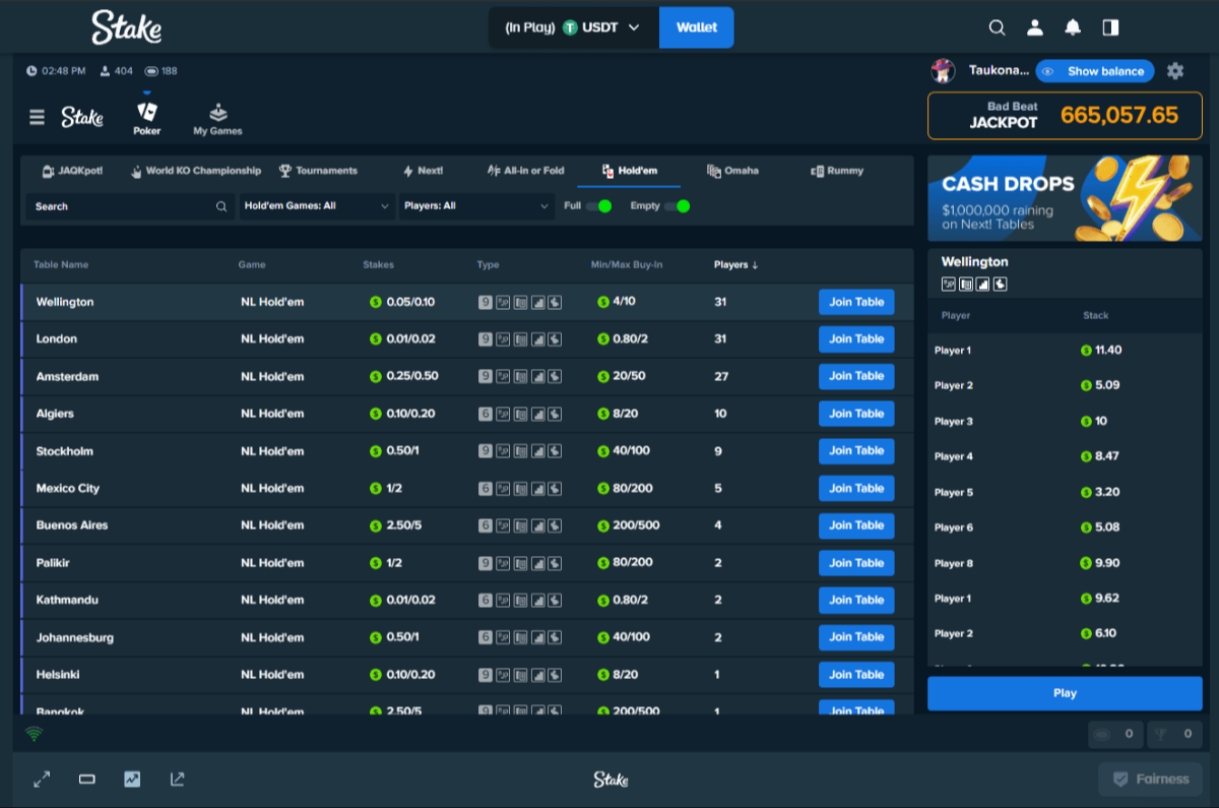Switch to the Tournaments tab
The height and width of the screenshot is (808, 1219).
pos(318,171)
